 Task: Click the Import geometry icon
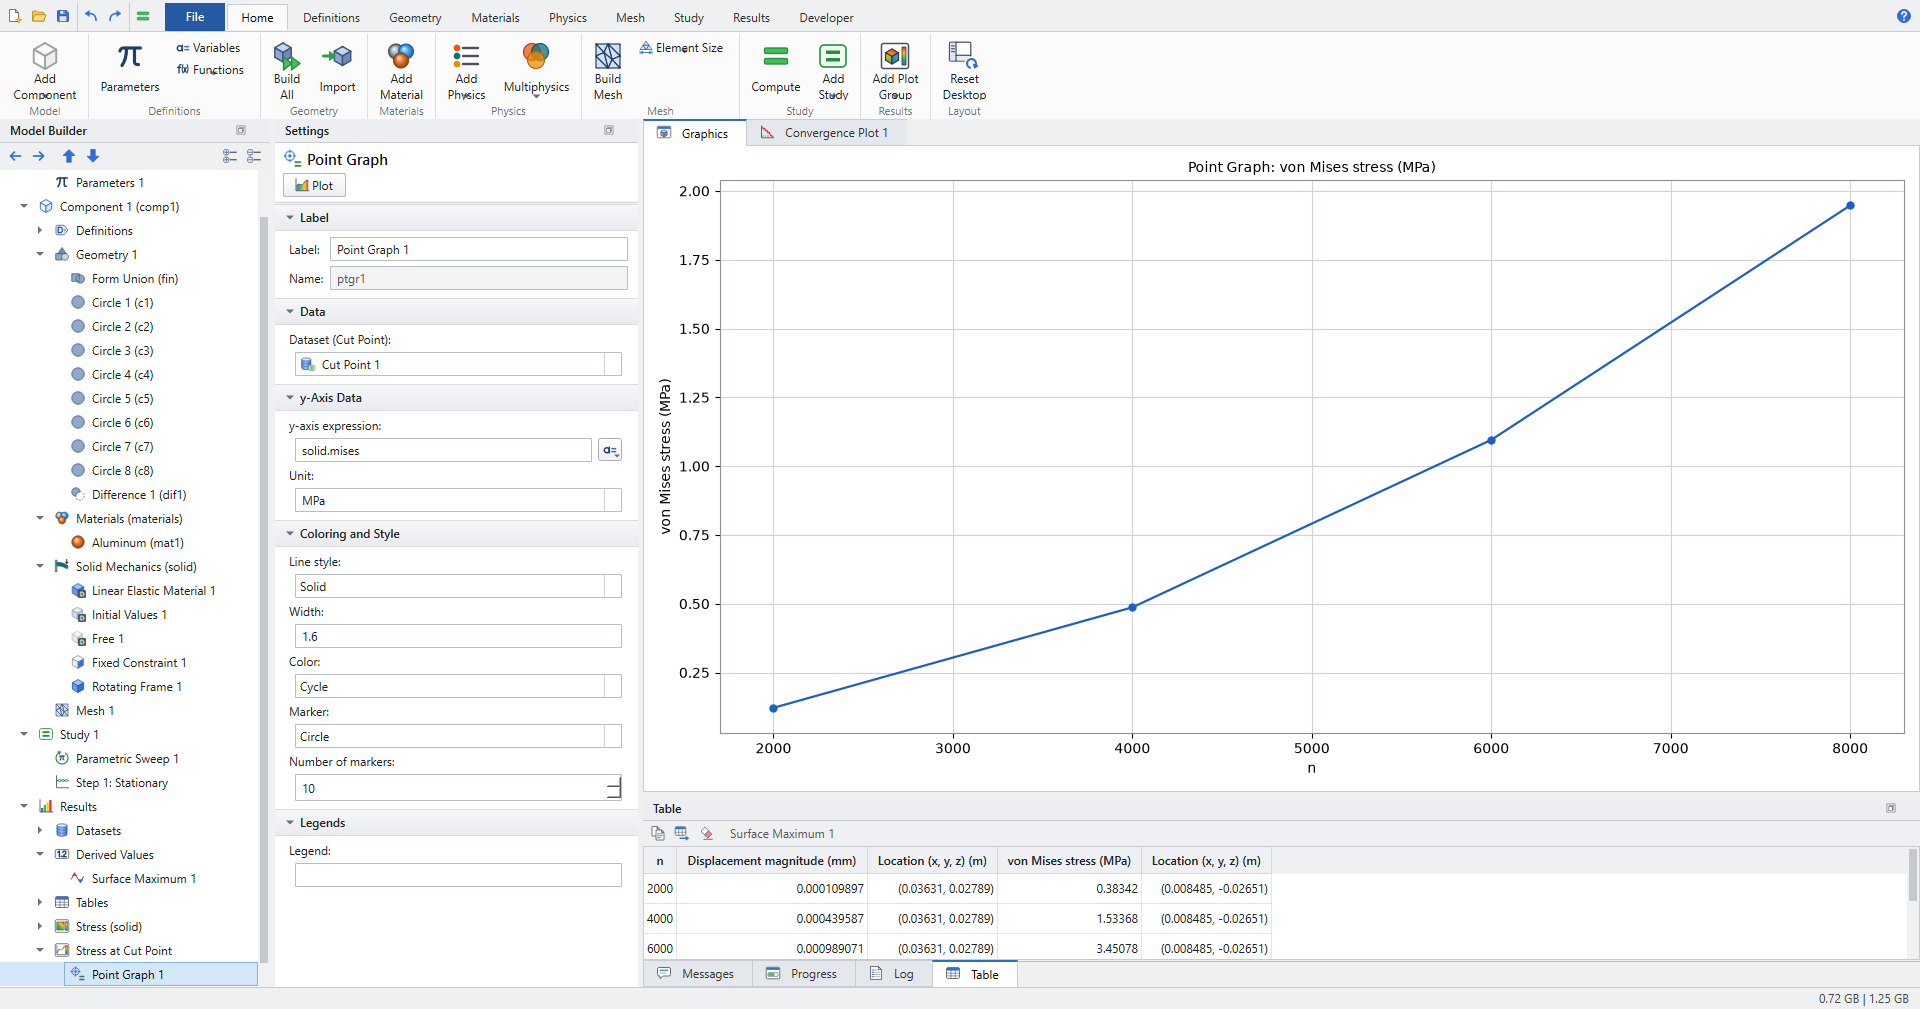(x=337, y=56)
